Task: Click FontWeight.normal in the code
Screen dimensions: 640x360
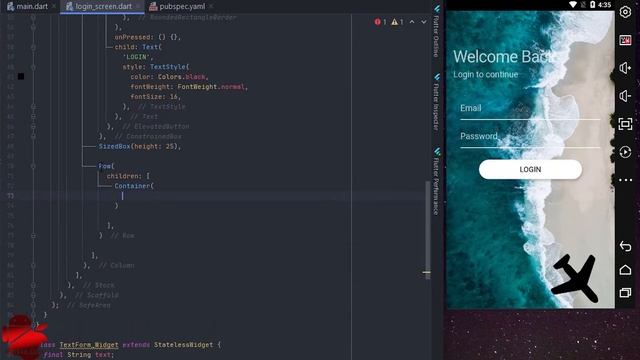Action: pyautogui.click(x=211, y=87)
